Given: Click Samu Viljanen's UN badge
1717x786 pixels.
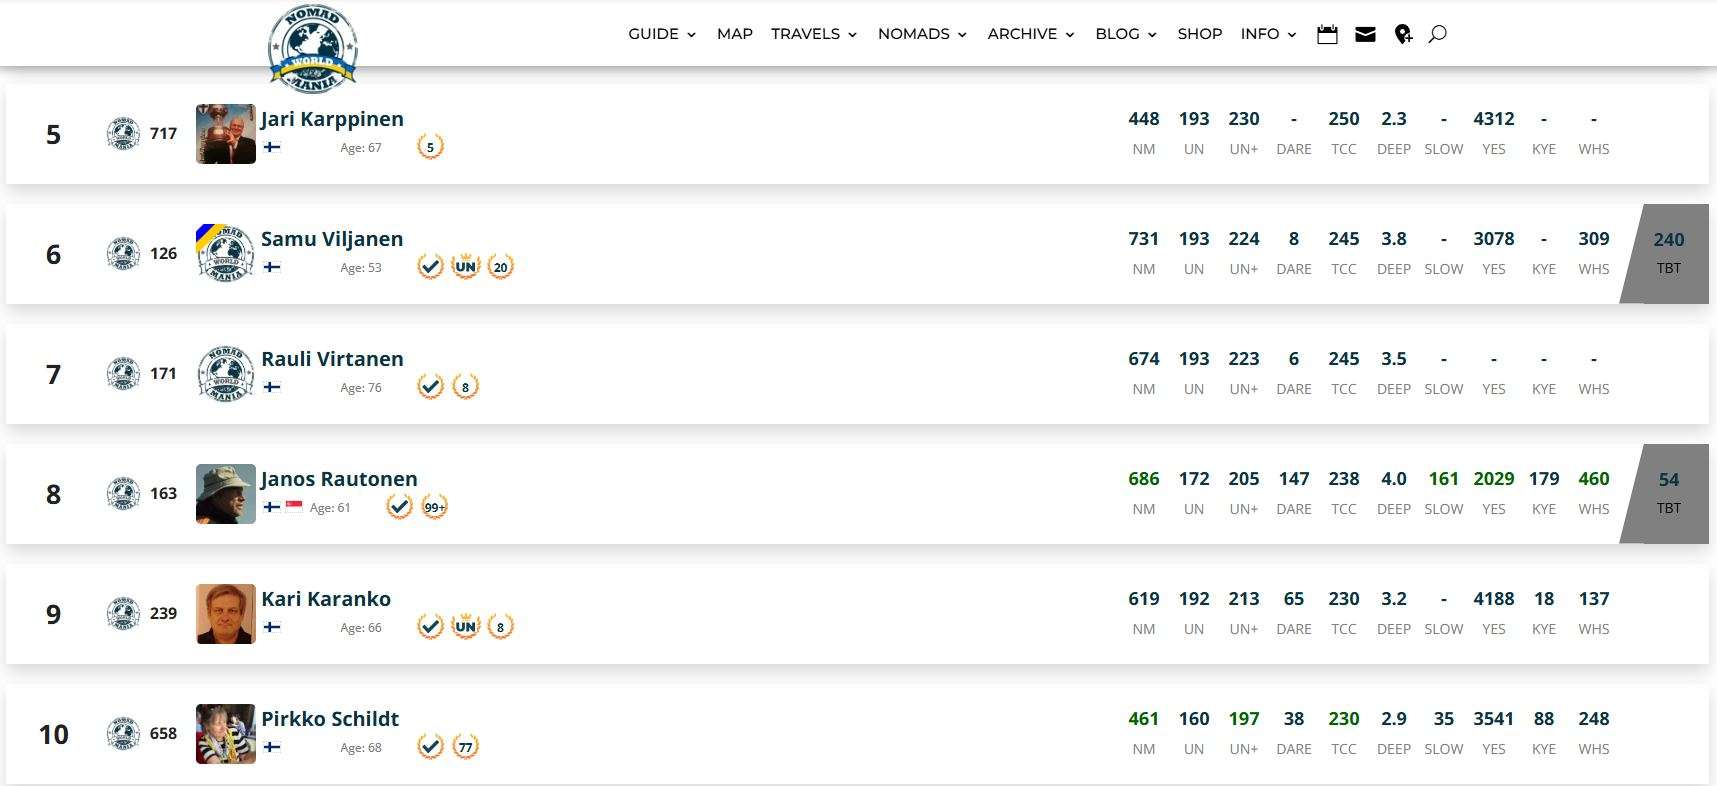Looking at the screenshot, I should click(x=465, y=267).
